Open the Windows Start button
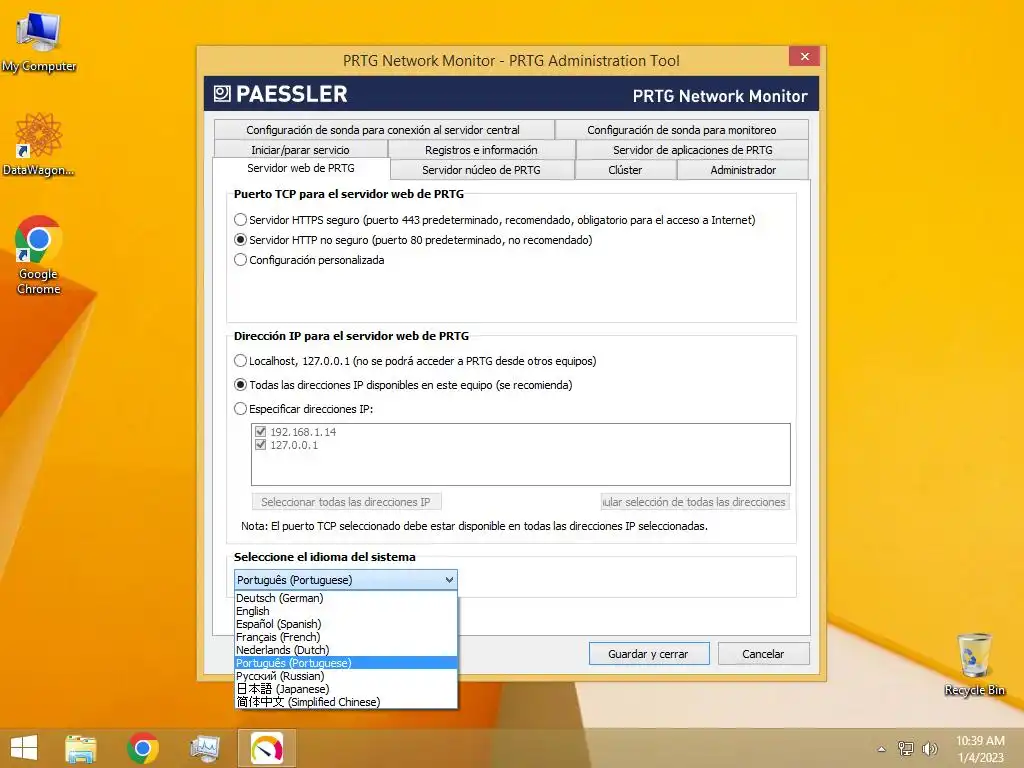This screenshot has width=1024, height=768. 24,748
